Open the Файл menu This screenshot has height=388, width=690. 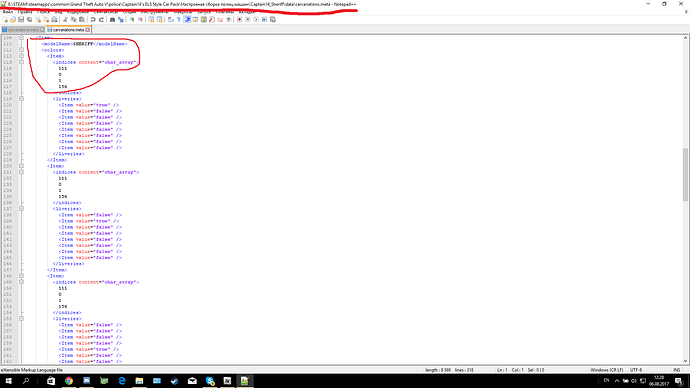point(7,12)
